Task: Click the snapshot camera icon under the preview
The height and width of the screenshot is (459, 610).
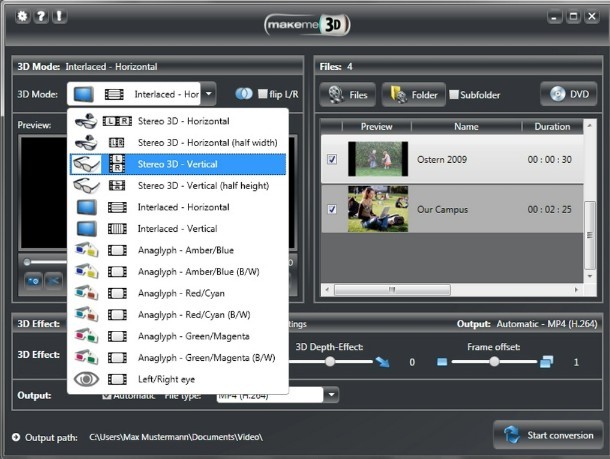Action: coord(33,280)
